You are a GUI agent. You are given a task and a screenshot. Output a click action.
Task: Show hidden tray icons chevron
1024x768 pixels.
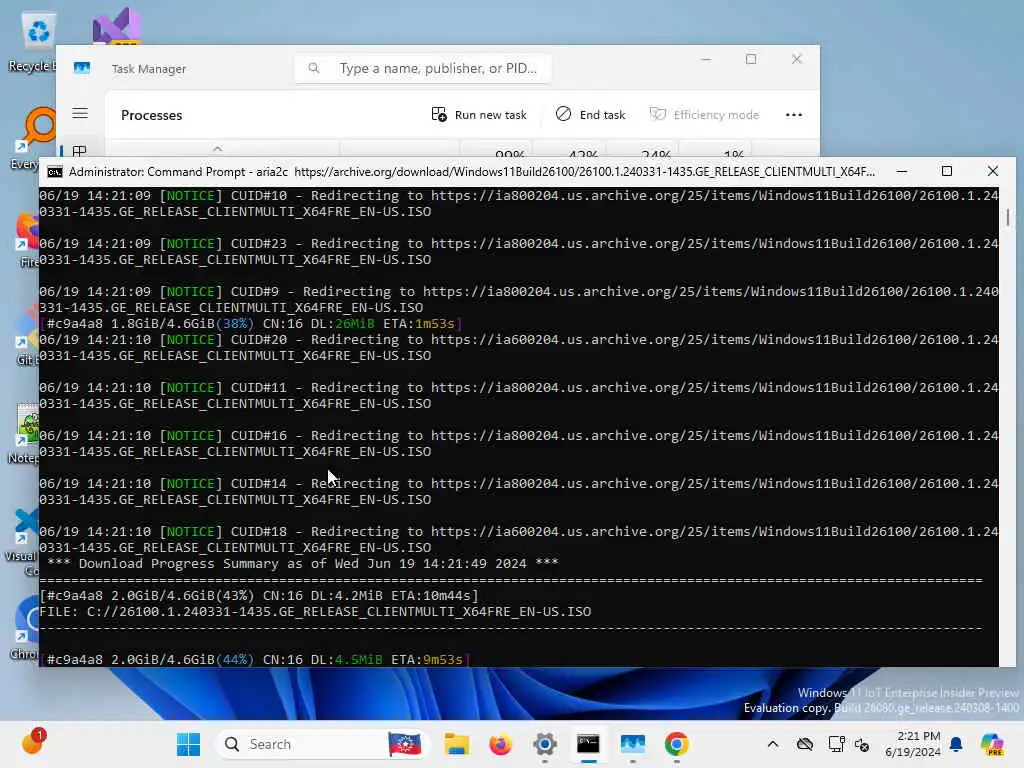[x=773, y=744]
